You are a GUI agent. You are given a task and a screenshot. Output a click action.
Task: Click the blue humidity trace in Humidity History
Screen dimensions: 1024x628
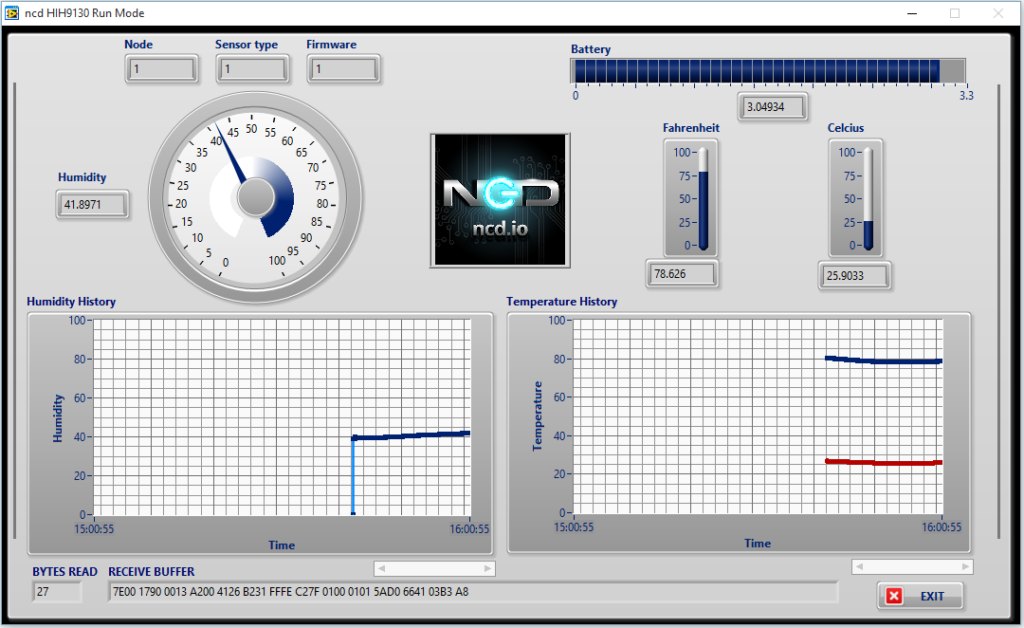[x=411, y=435]
